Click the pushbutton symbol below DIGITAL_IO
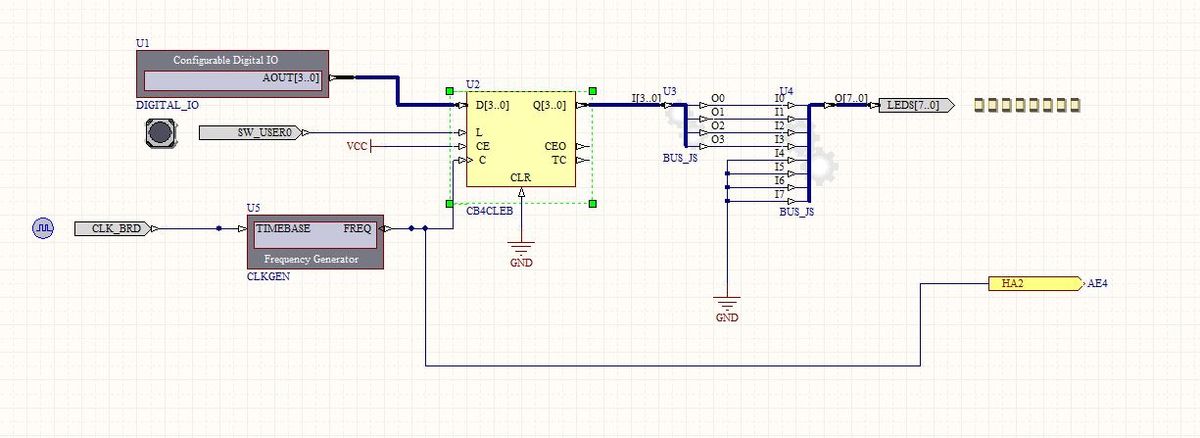1200x438 pixels. click(x=159, y=132)
